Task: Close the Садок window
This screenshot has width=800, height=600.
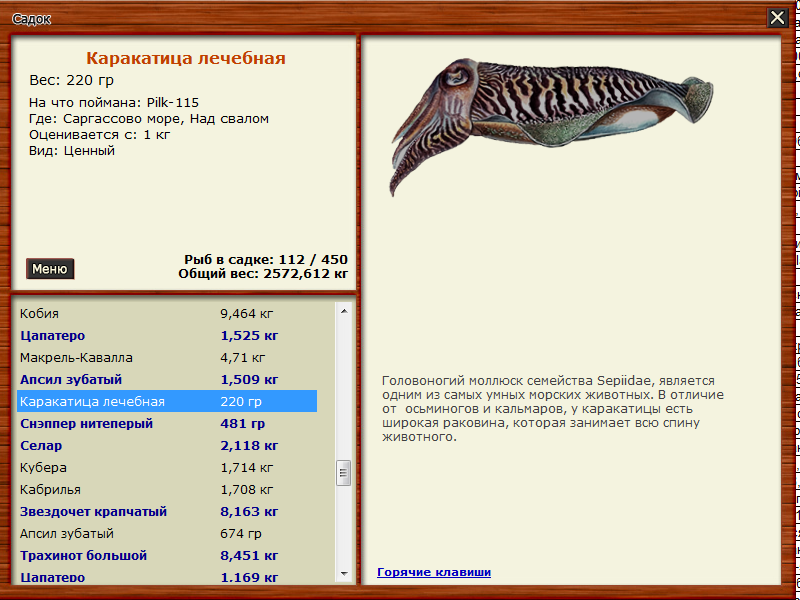Action: tap(777, 18)
